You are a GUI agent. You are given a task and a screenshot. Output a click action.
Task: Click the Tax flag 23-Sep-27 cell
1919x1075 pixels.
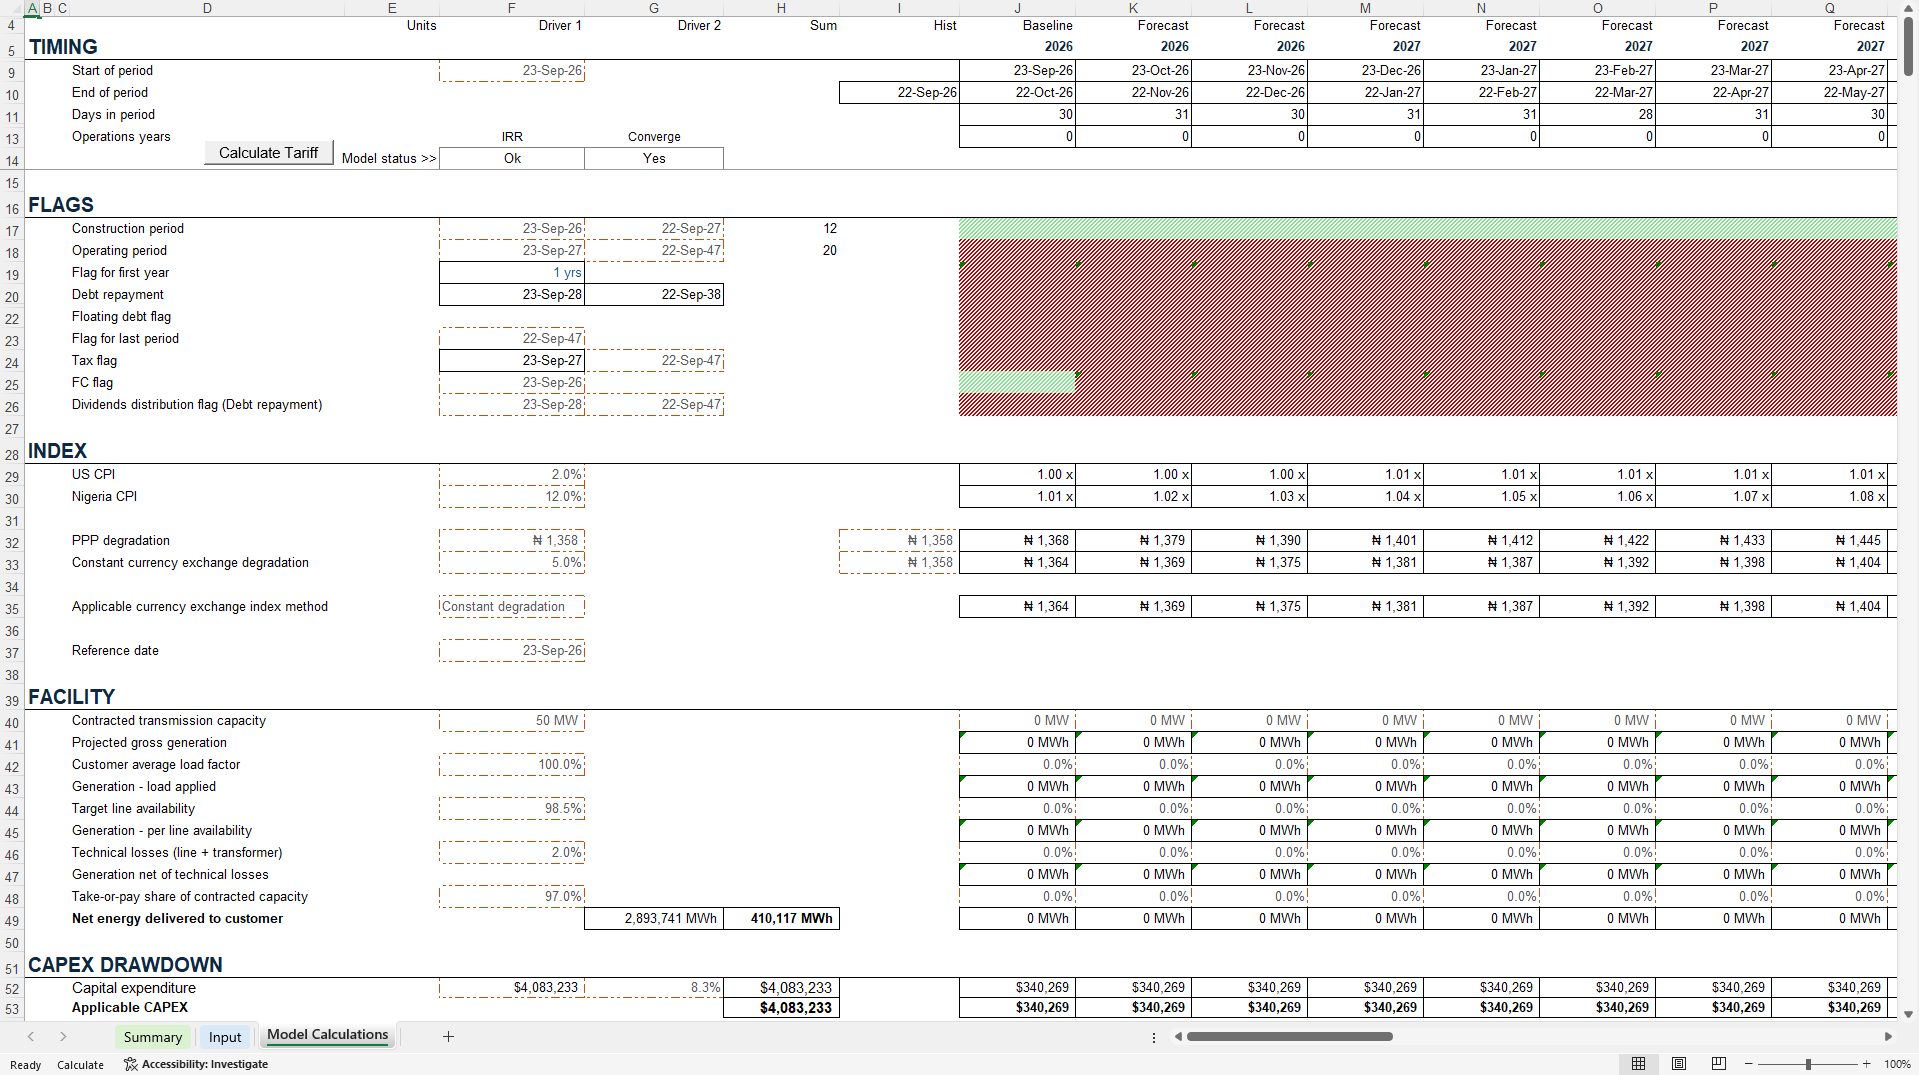pos(512,361)
